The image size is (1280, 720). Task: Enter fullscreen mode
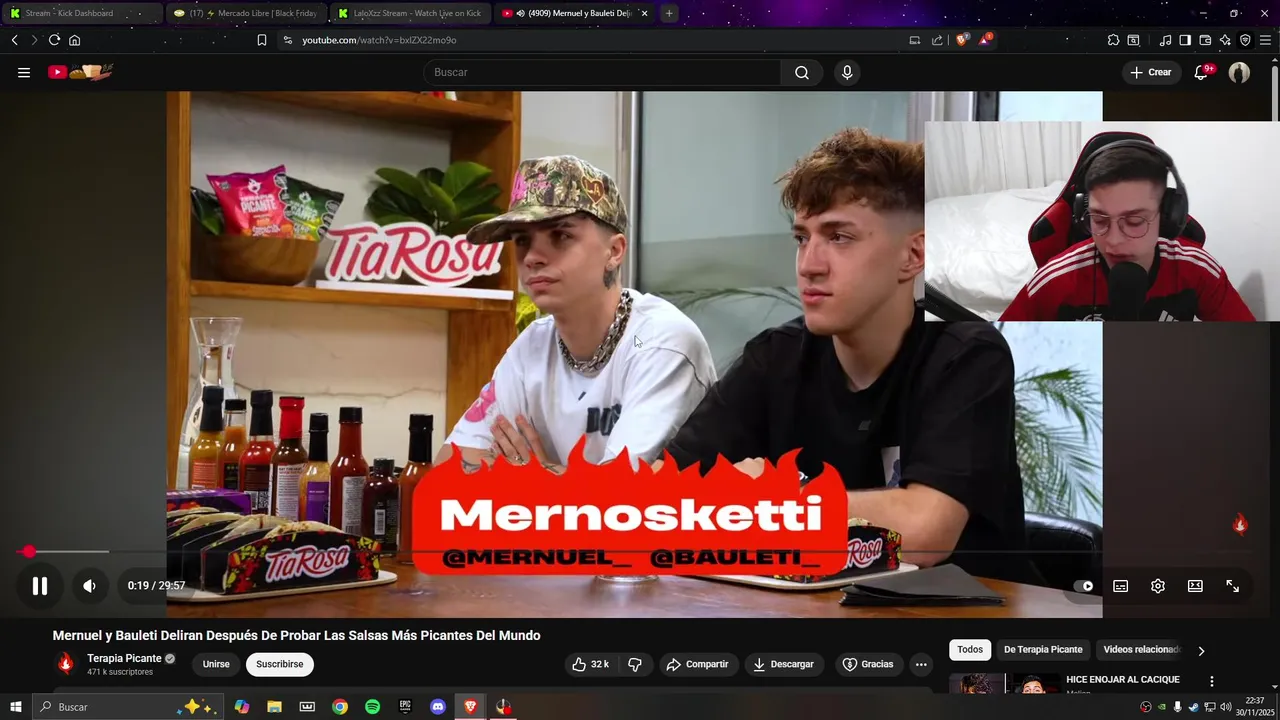[1233, 586]
